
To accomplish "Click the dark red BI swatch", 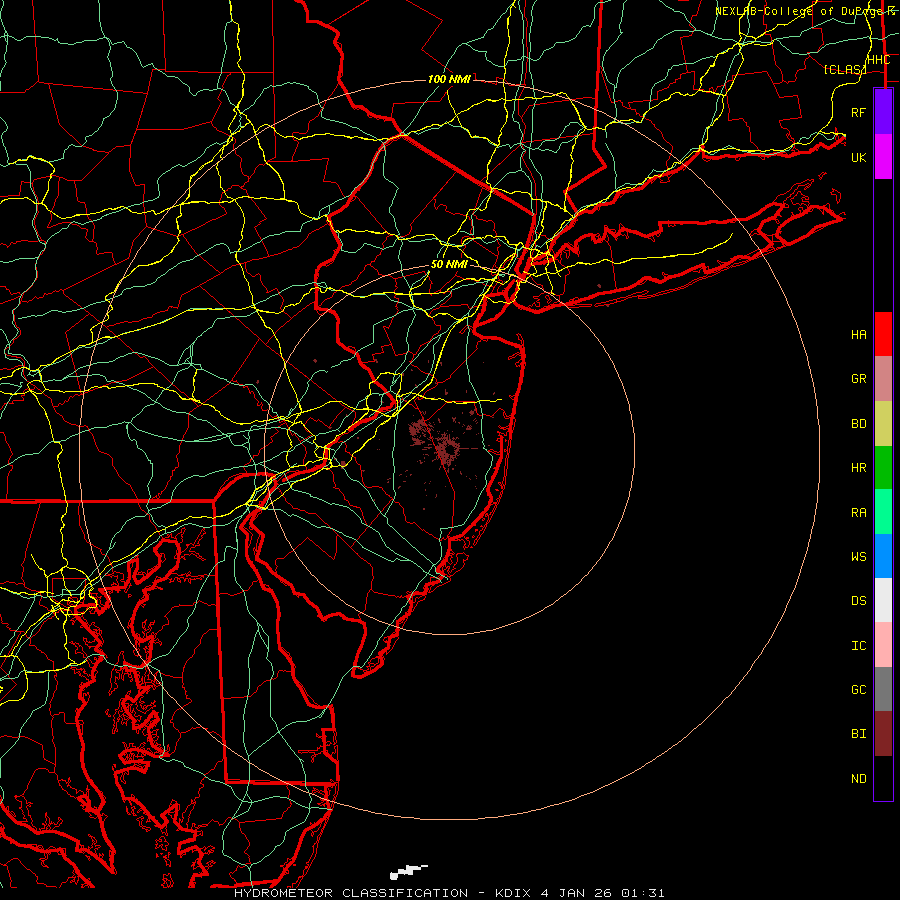I will click(883, 734).
